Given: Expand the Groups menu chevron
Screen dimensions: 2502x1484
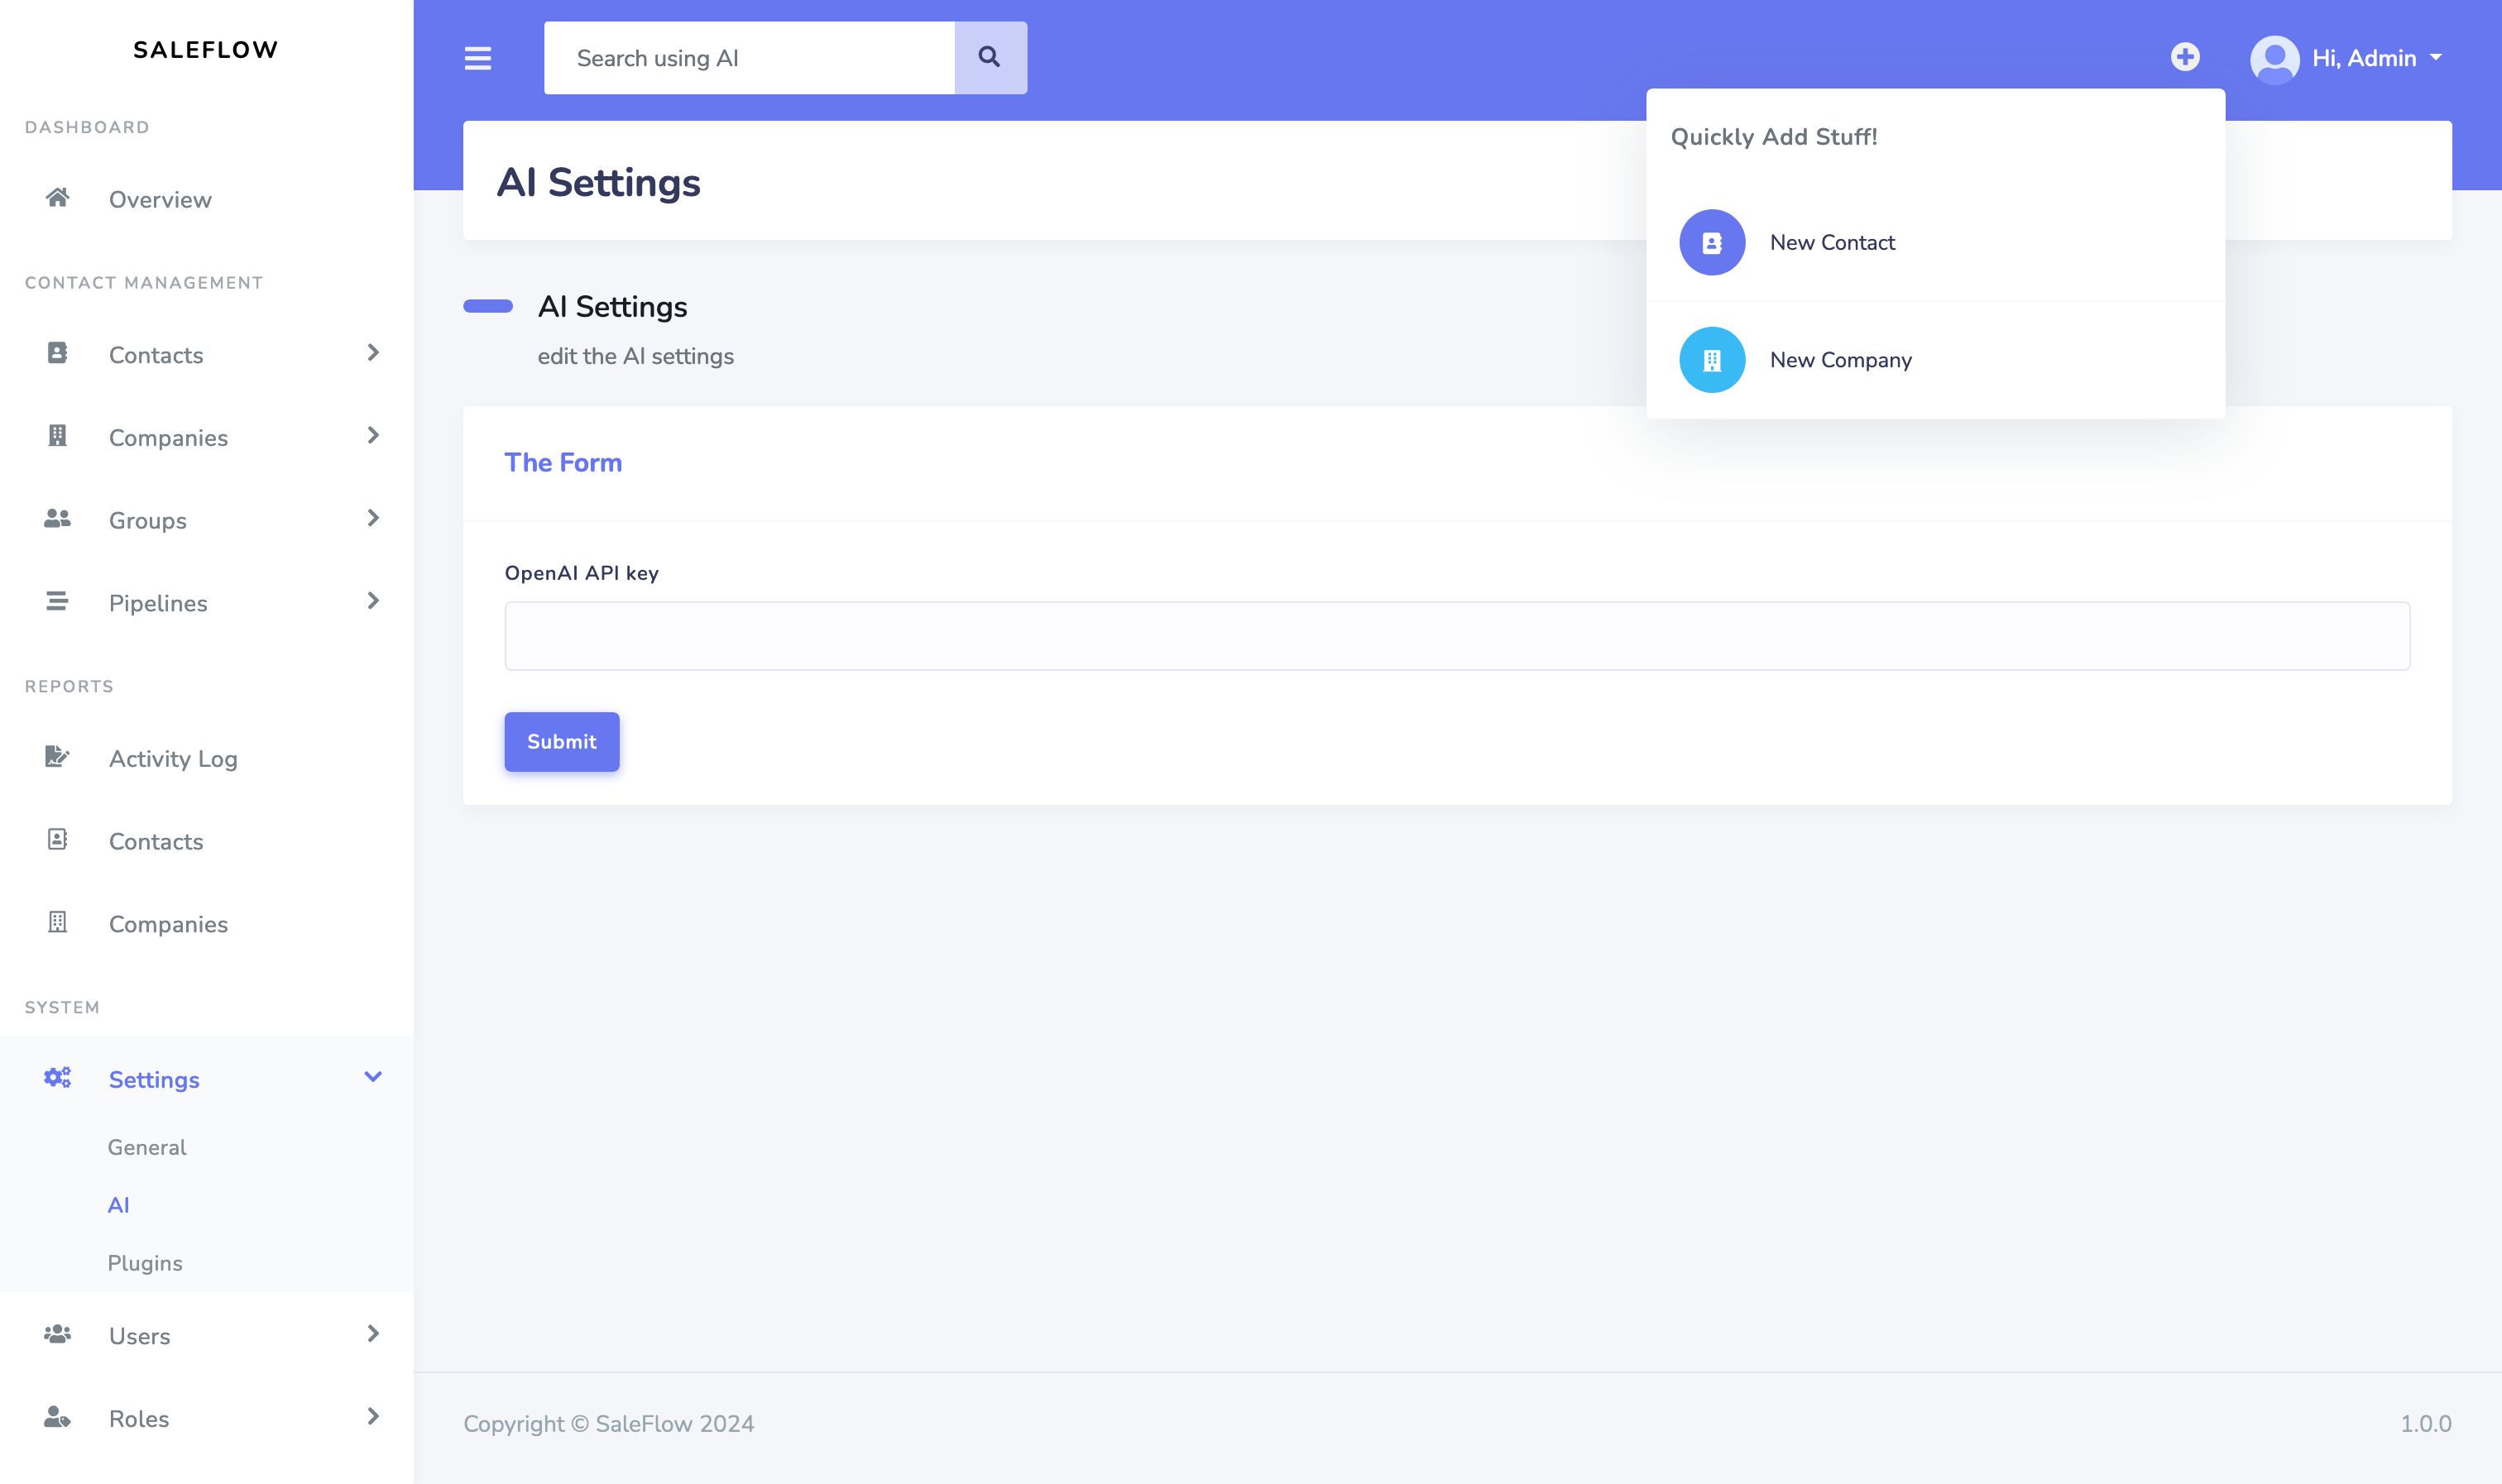Looking at the screenshot, I should 373,519.
